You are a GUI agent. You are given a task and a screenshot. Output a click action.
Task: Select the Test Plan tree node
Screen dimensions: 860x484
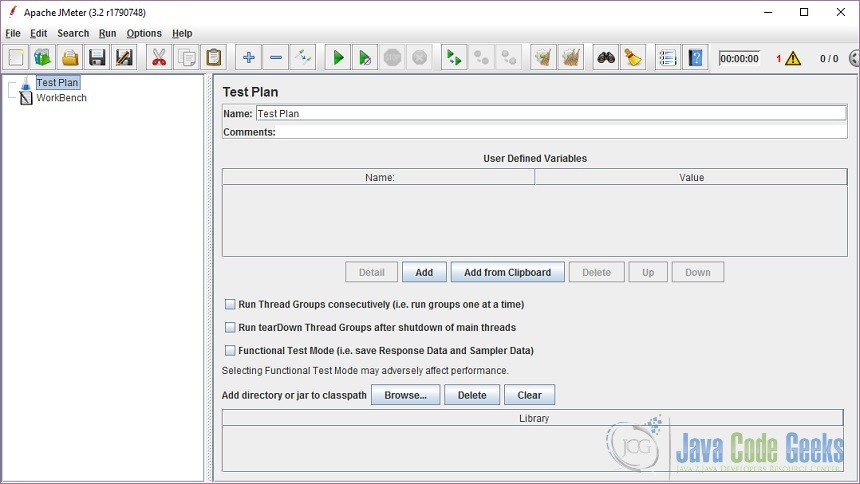coord(57,82)
